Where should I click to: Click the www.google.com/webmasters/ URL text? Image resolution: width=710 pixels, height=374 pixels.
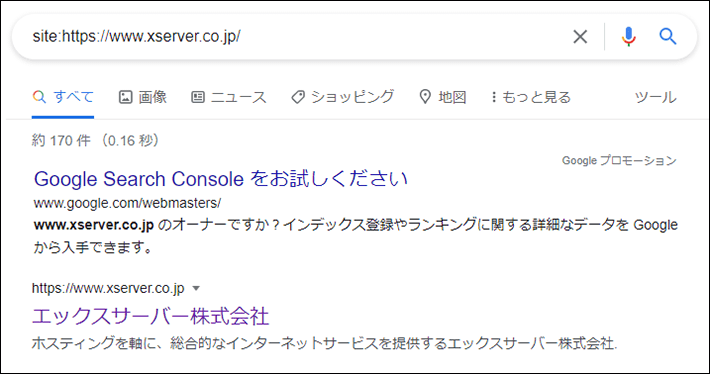(127, 203)
